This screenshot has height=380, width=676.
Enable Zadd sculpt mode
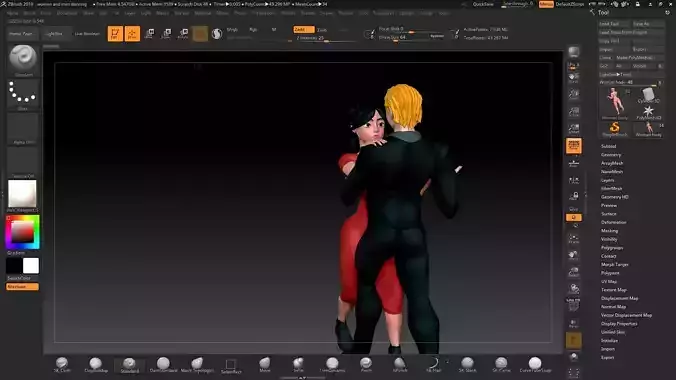click(x=304, y=29)
